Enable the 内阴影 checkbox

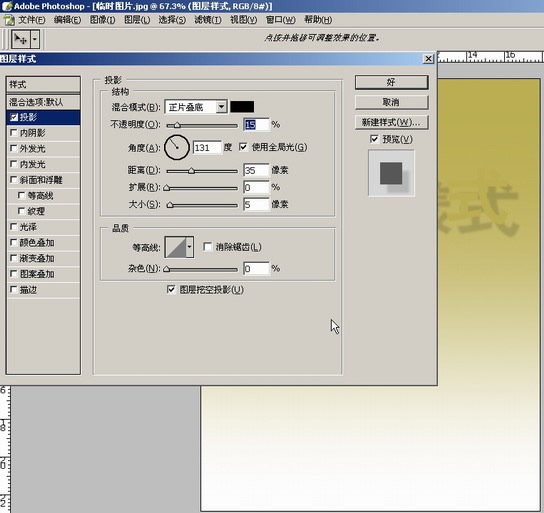(14, 133)
